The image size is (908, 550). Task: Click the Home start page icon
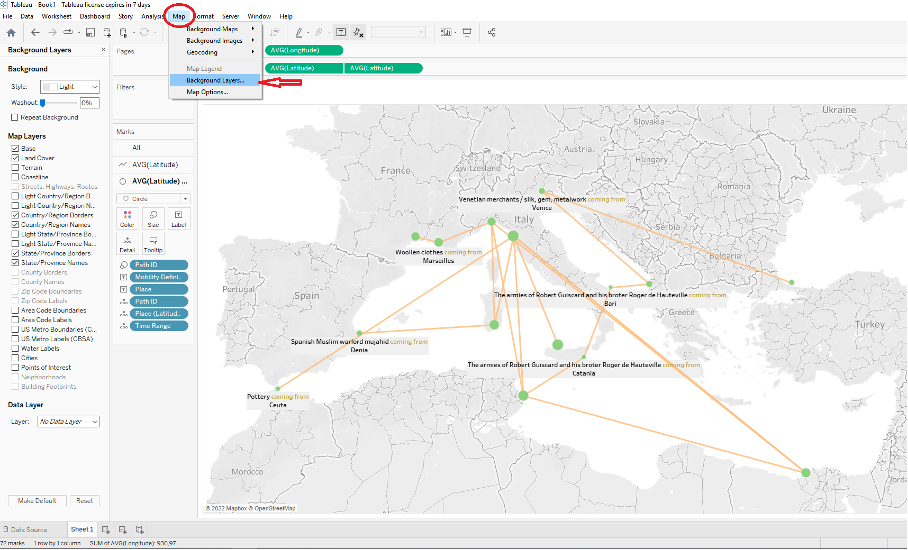11,33
